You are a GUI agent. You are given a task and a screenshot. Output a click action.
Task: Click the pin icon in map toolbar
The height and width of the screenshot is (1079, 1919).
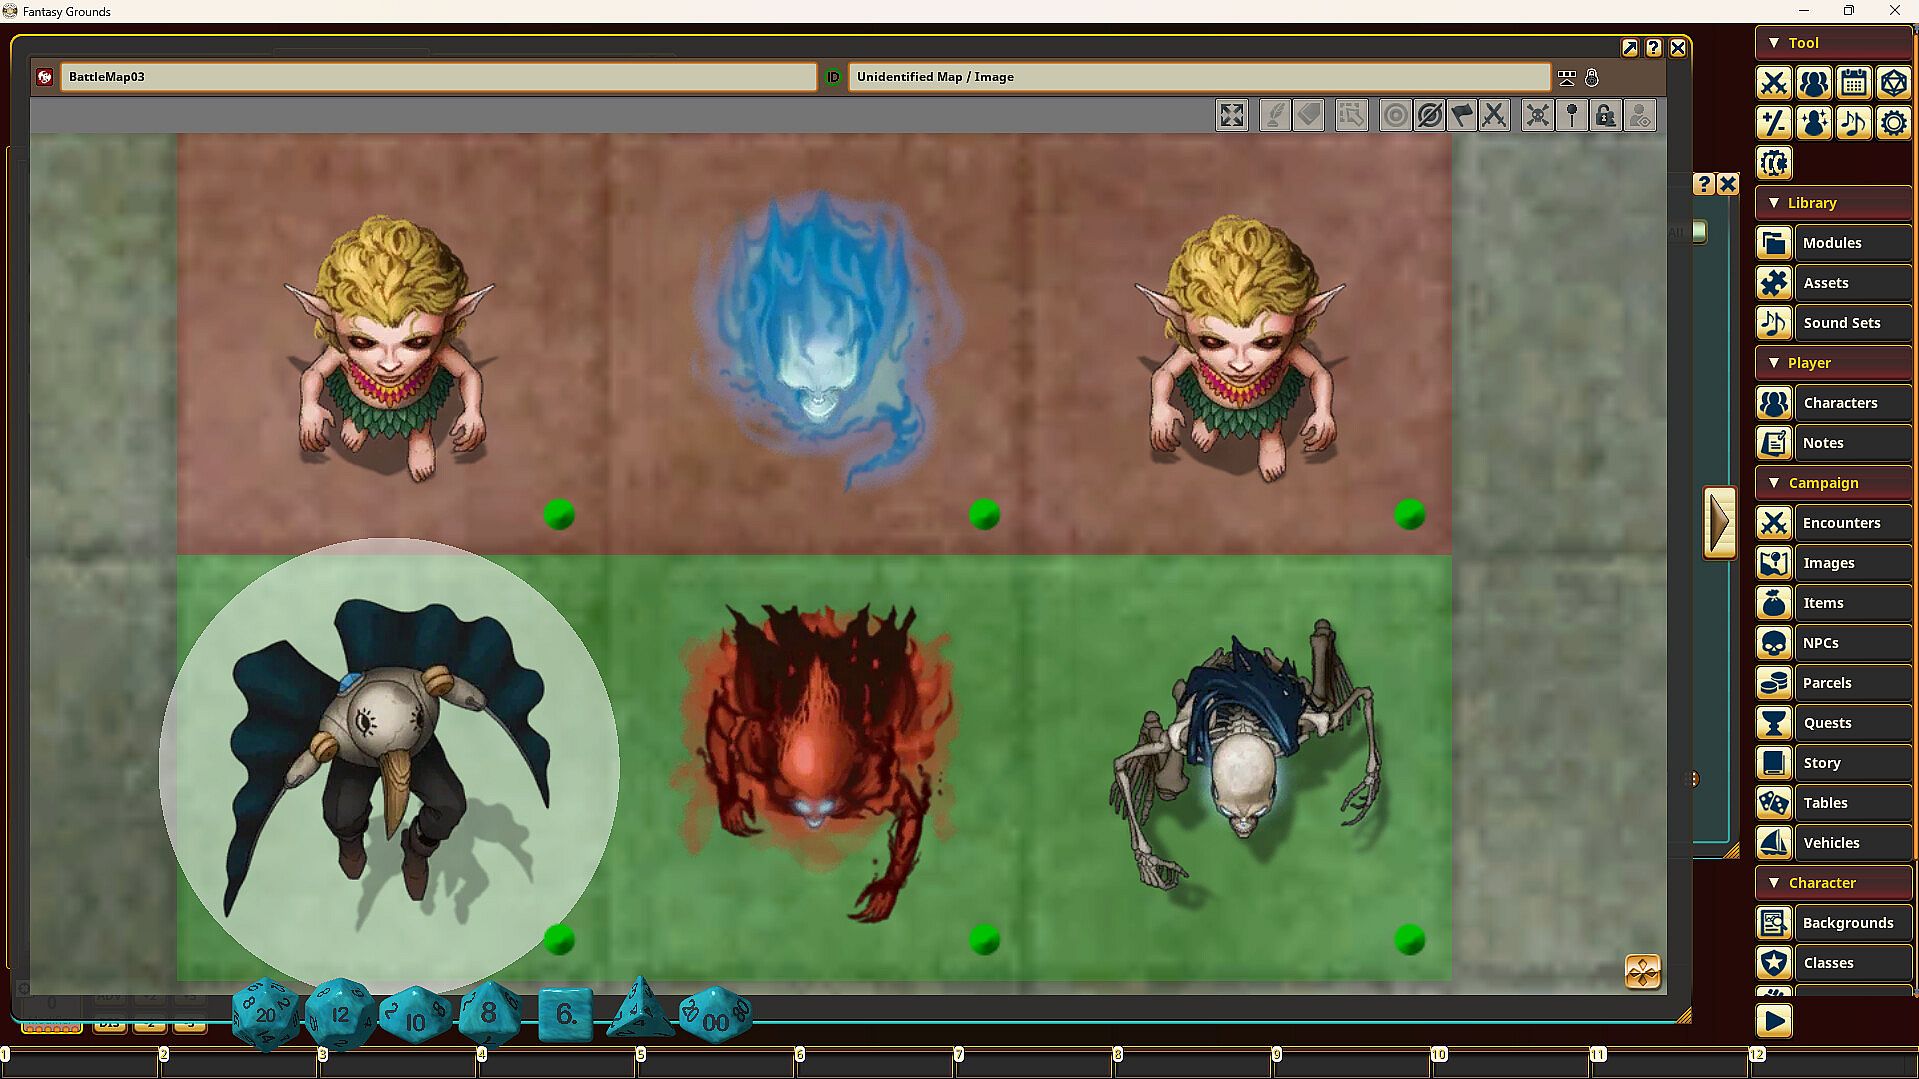(1572, 116)
